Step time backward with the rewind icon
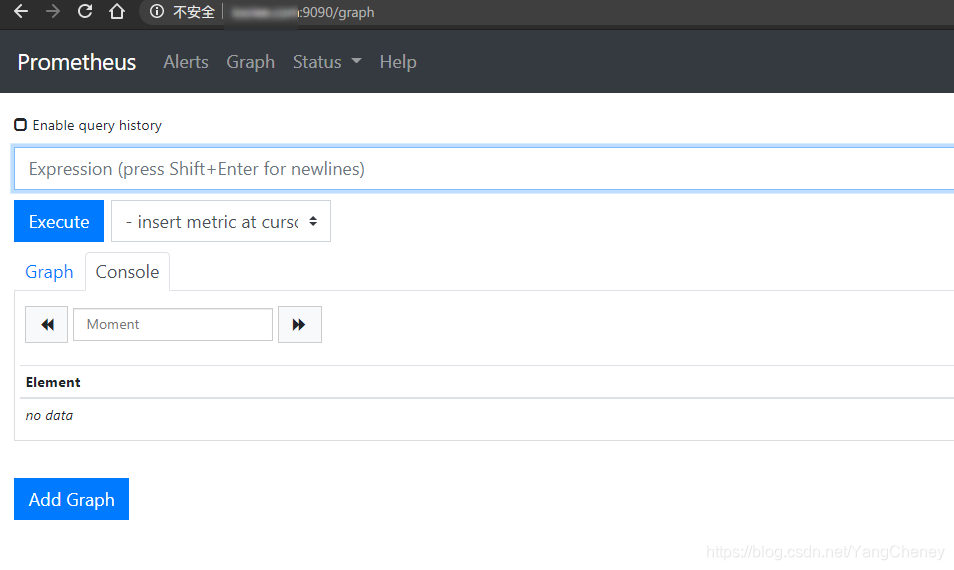This screenshot has height=570, width=954. point(46,324)
